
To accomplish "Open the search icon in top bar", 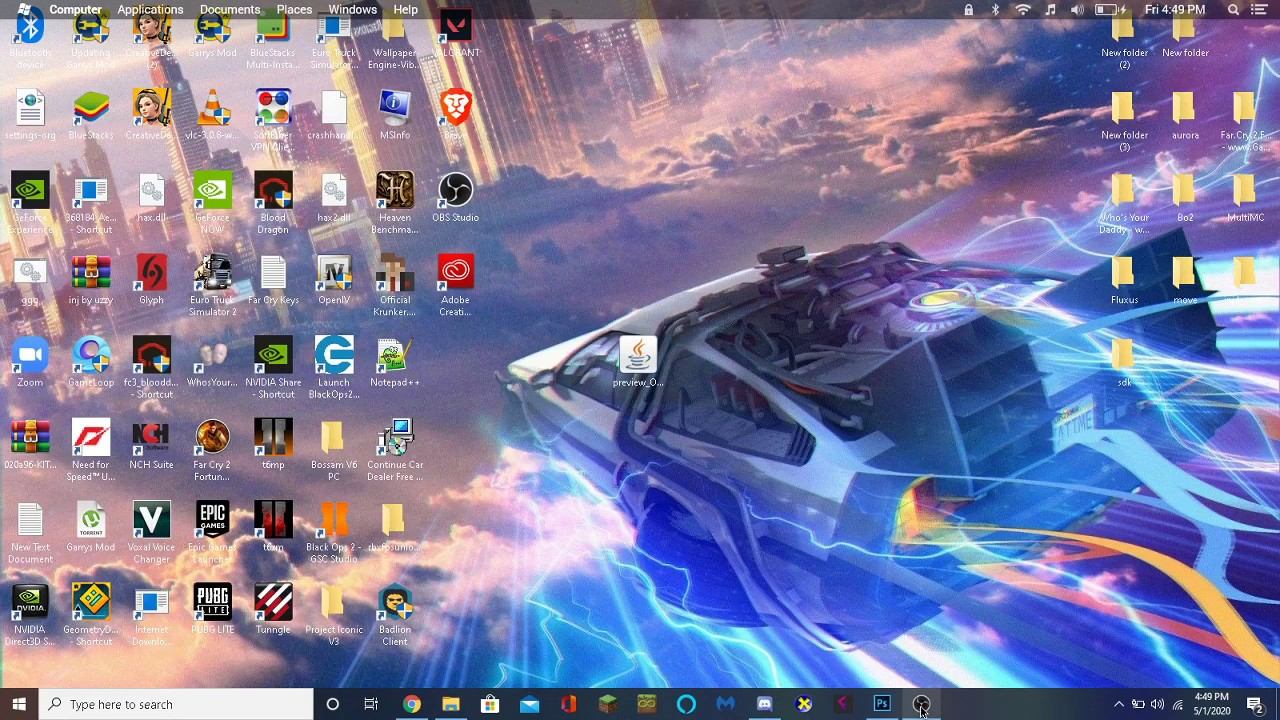I will (x=1234, y=10).
